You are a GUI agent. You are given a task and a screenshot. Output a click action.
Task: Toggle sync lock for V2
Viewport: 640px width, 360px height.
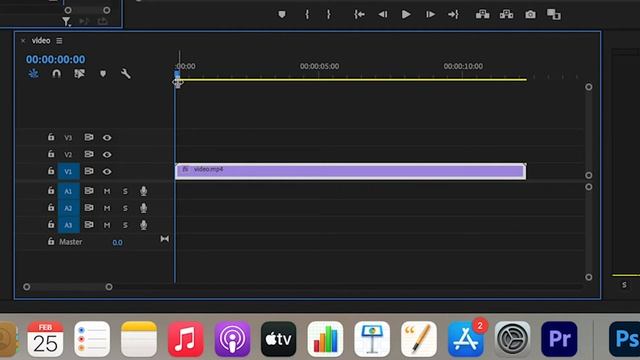89,154
